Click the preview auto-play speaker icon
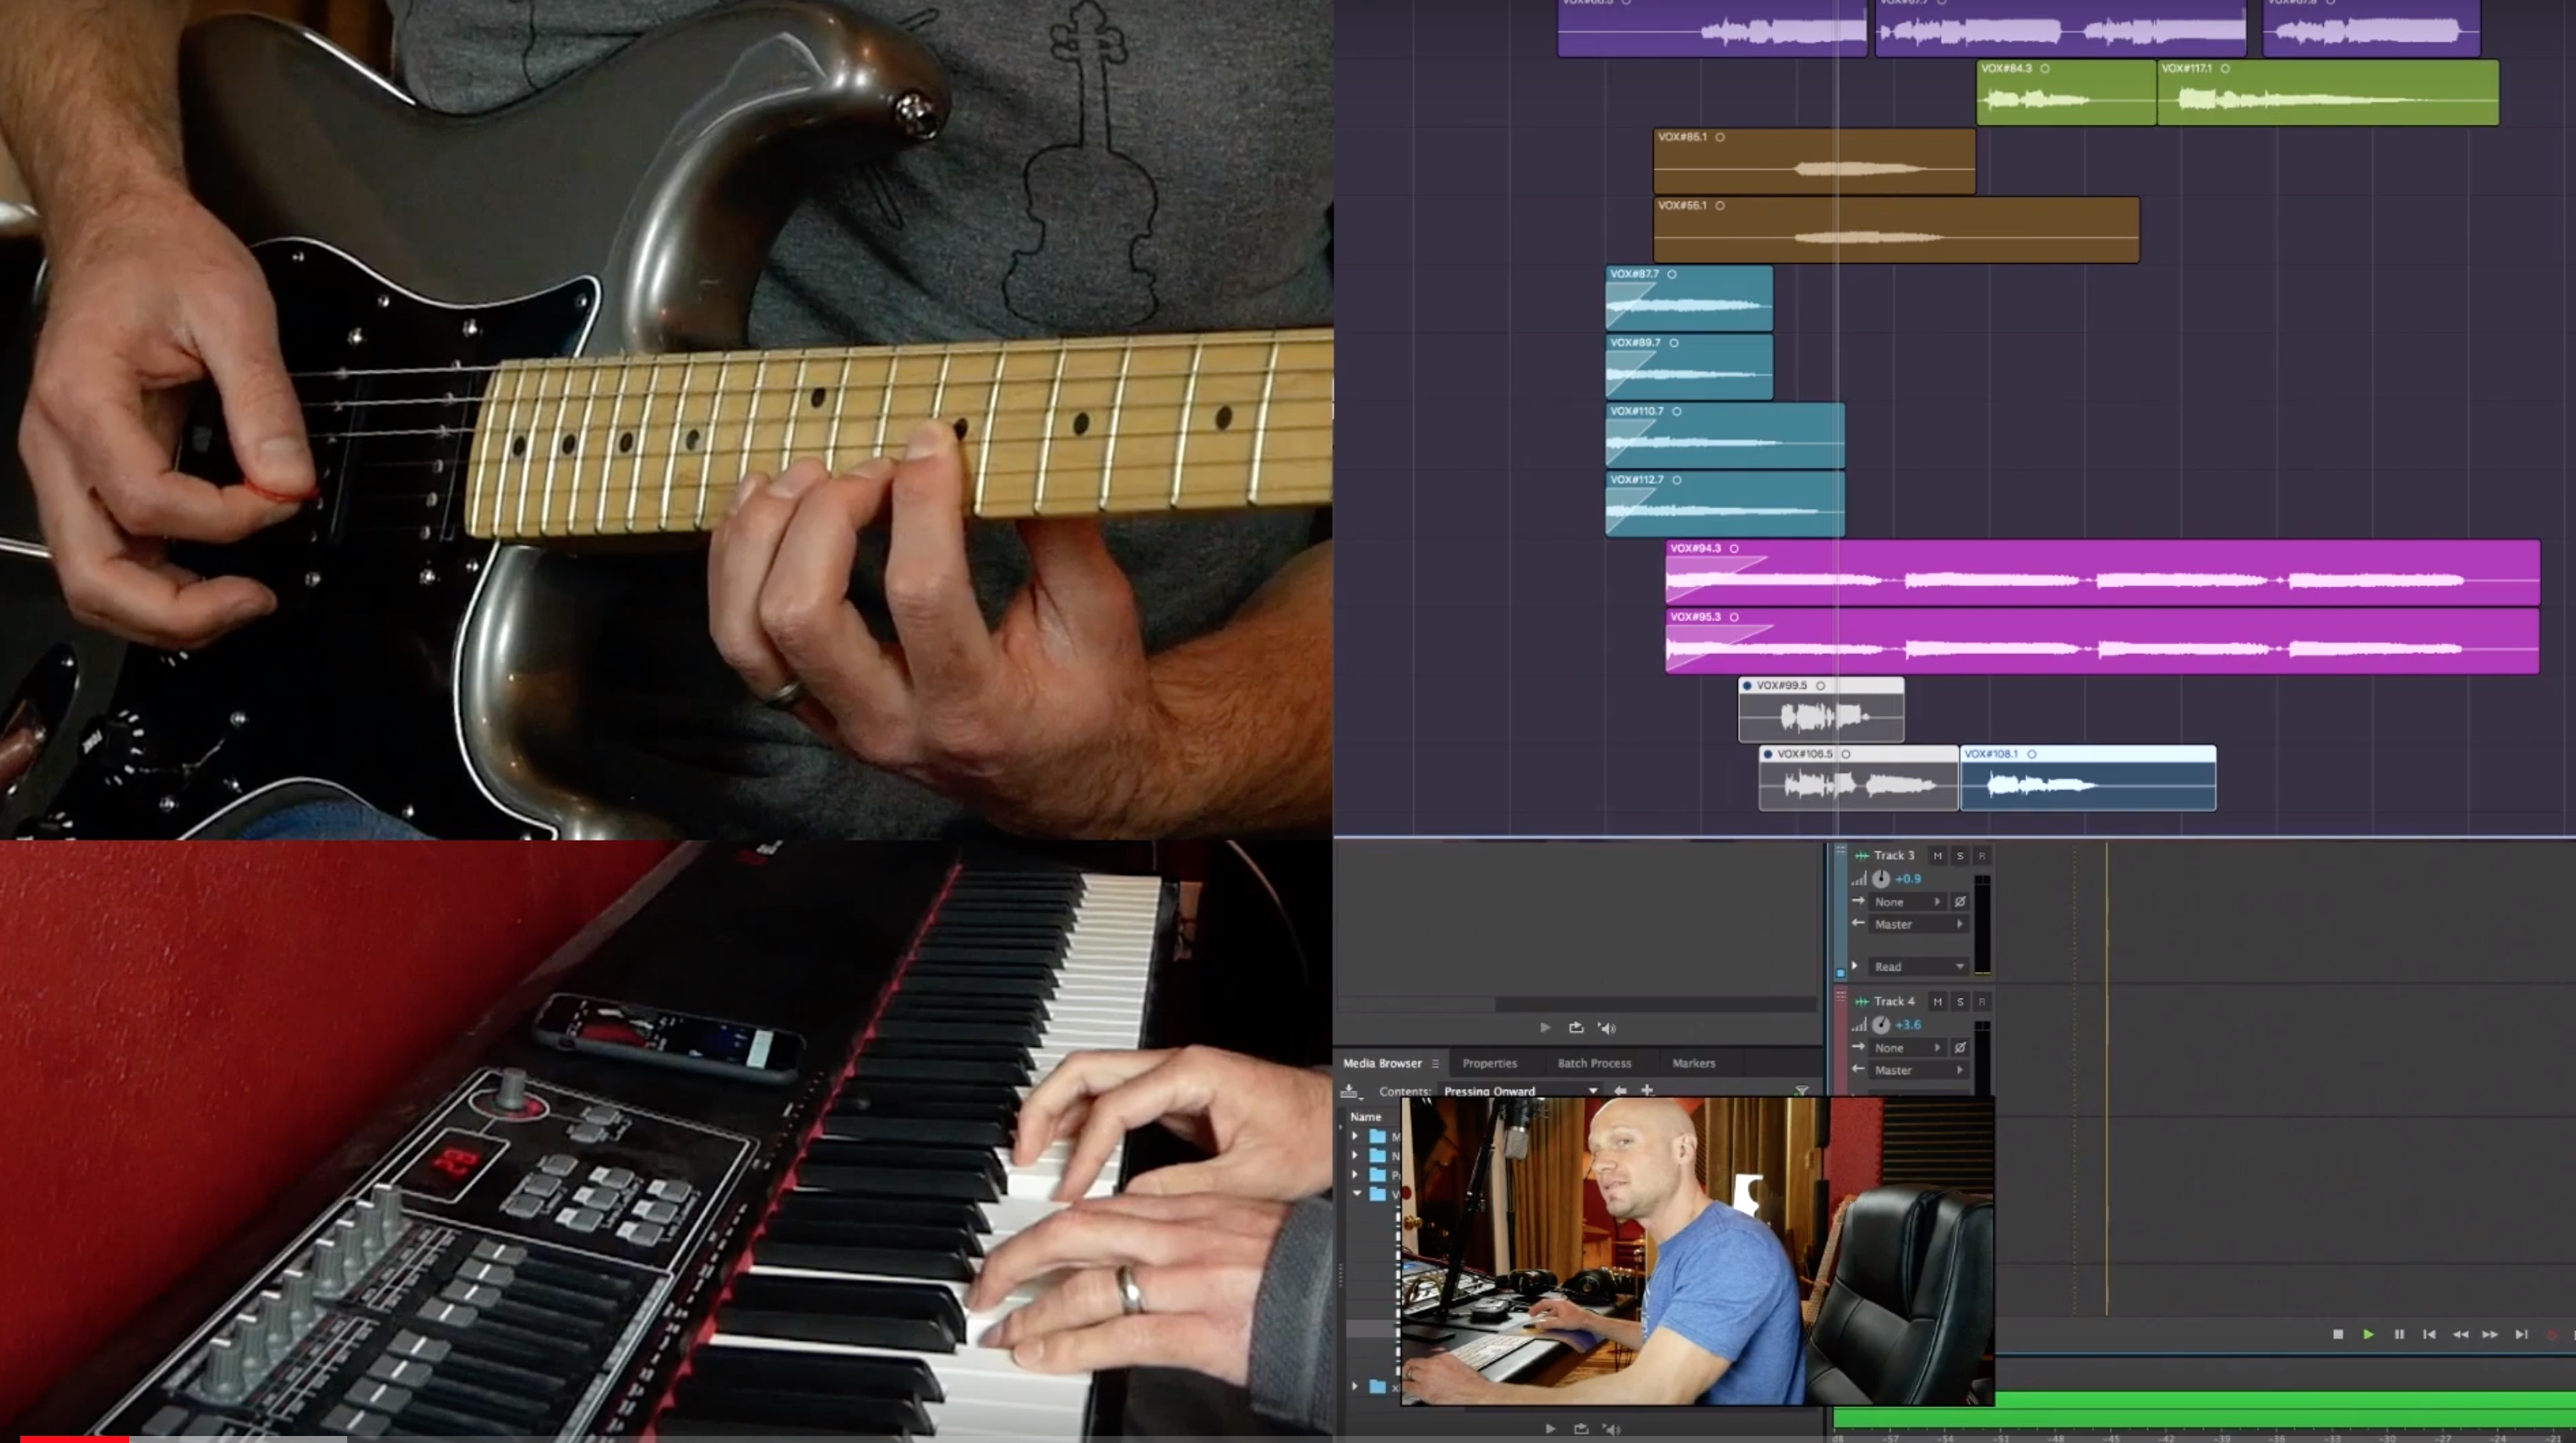This screenshot has height=1443, width=2576. 1607,1028
